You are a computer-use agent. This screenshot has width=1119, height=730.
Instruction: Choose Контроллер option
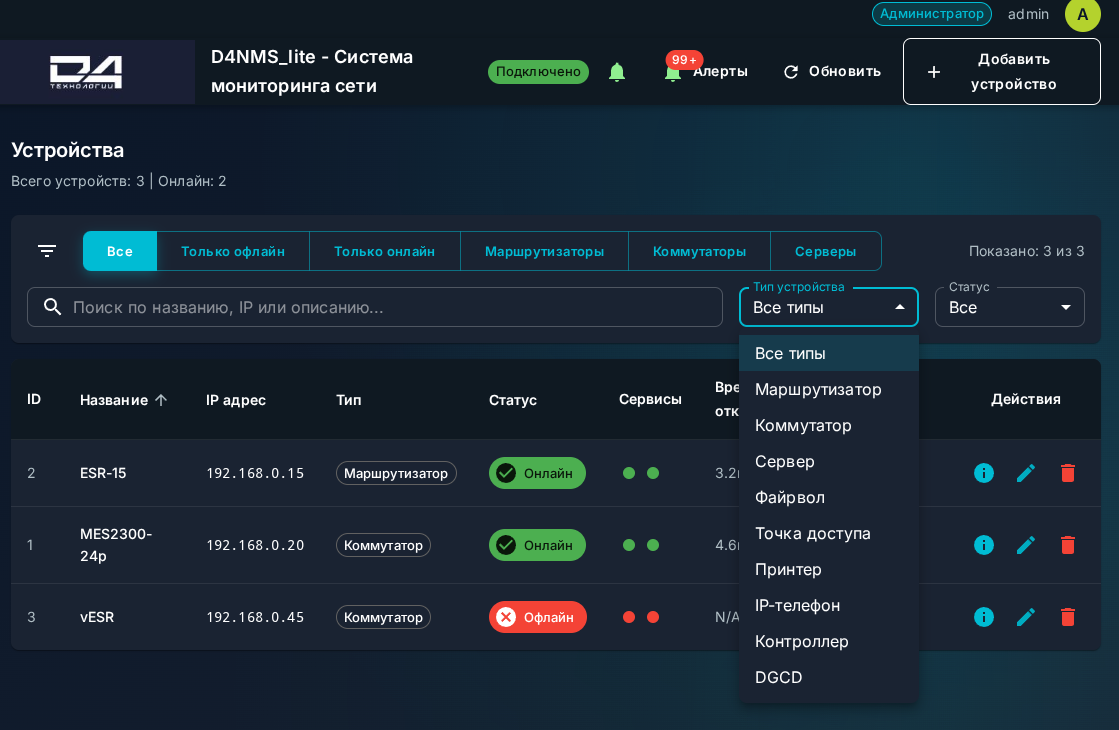[x=829, y=642]
